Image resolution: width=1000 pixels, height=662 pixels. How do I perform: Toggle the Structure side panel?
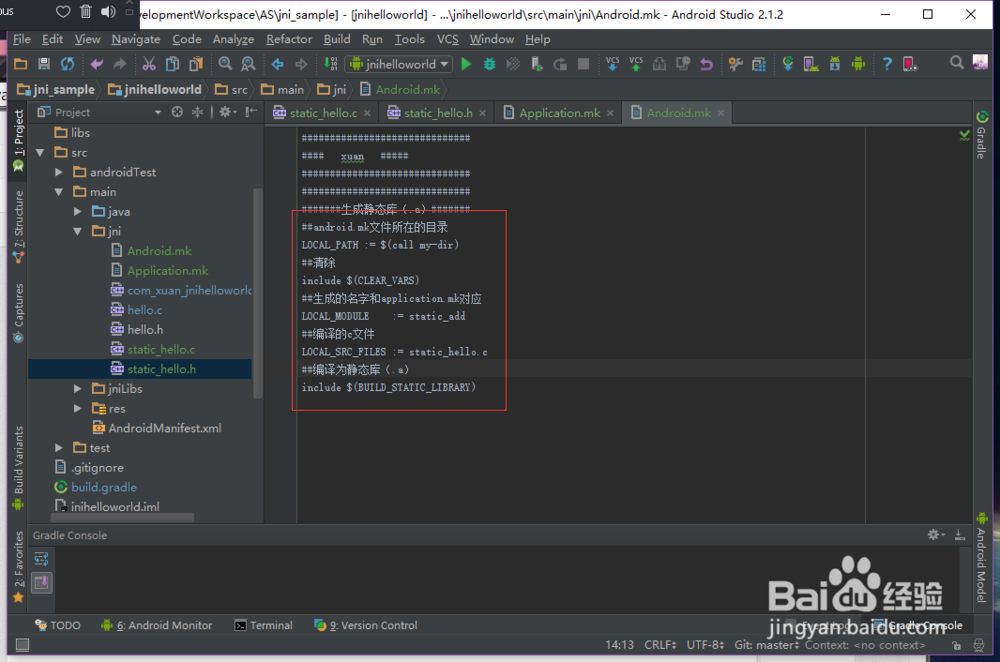(x=18, y=226)
